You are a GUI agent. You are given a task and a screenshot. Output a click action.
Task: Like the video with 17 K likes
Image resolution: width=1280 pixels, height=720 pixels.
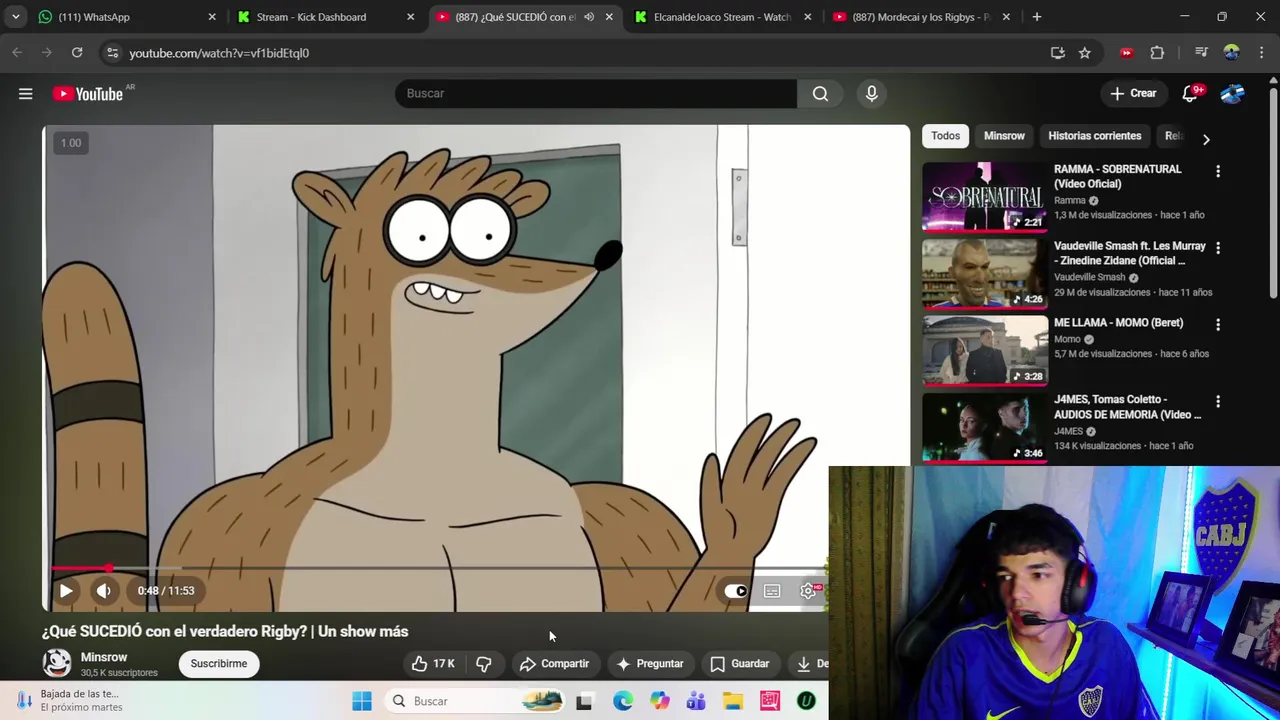click(x=433, y=663)
